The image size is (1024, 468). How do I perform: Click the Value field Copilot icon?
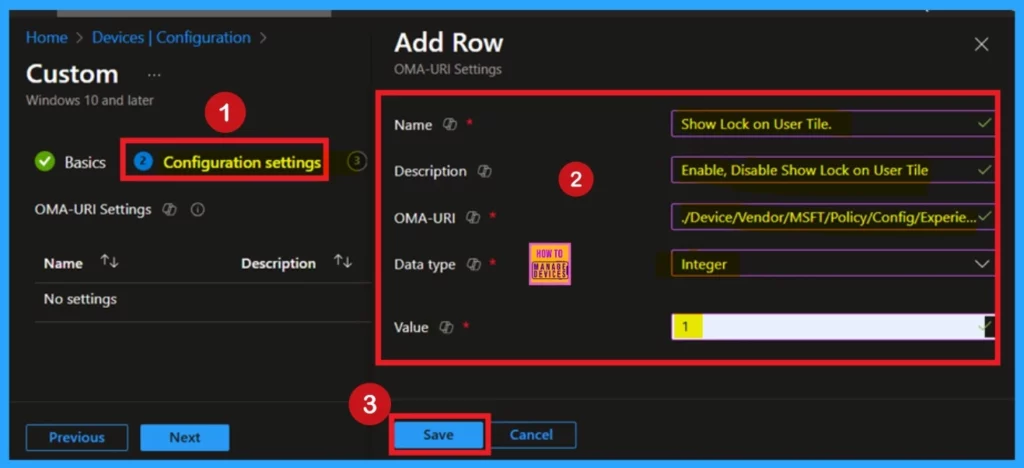[446, 327]
